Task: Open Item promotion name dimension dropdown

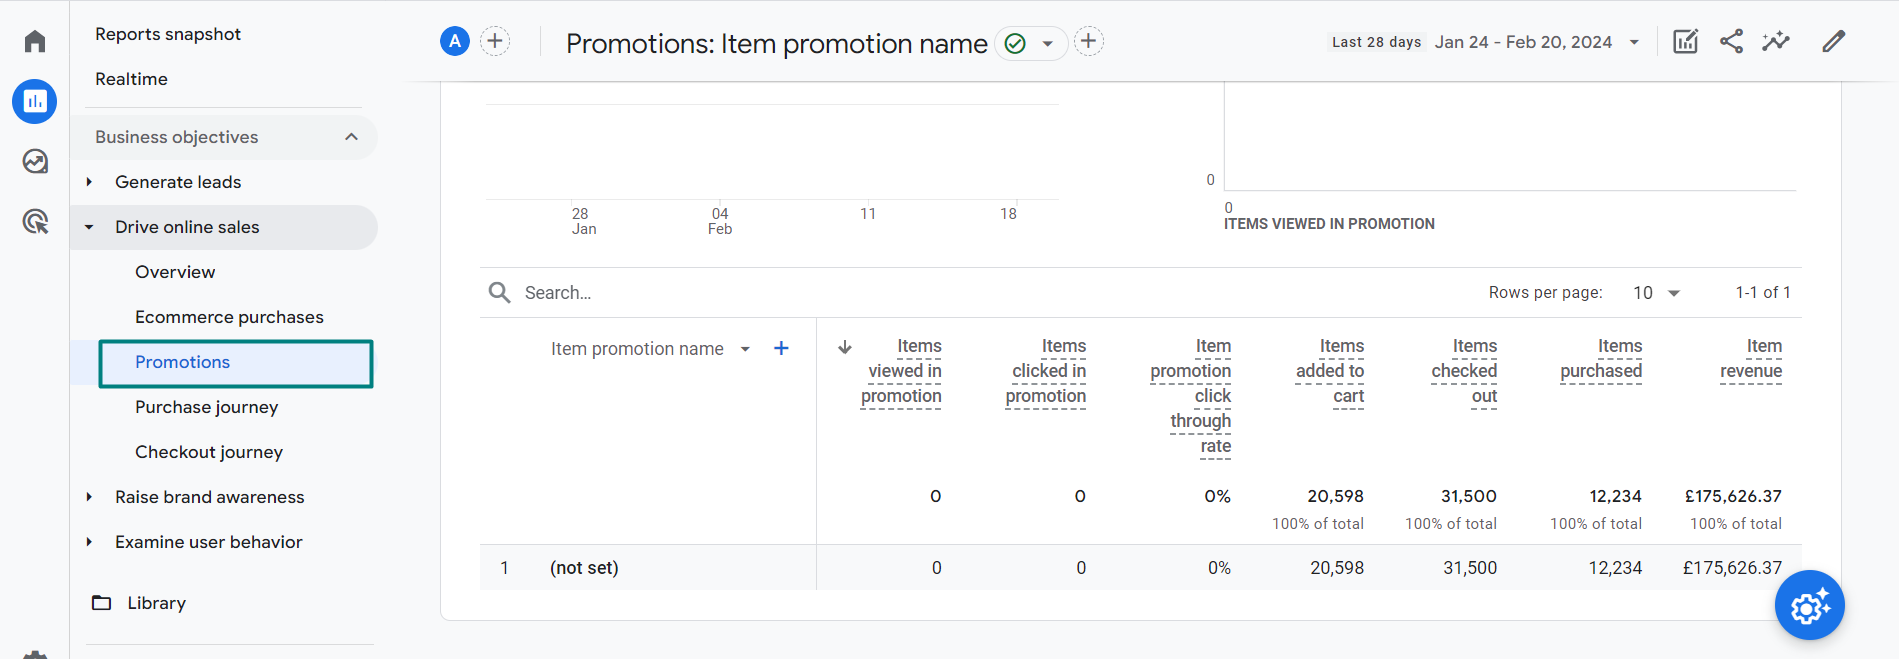Action: [745, 349]
